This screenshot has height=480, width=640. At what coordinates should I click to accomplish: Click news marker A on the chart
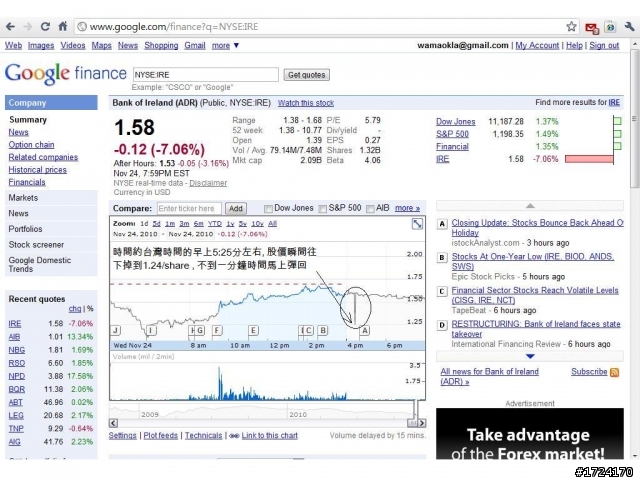pyautogui.click(x=364, y=330)
